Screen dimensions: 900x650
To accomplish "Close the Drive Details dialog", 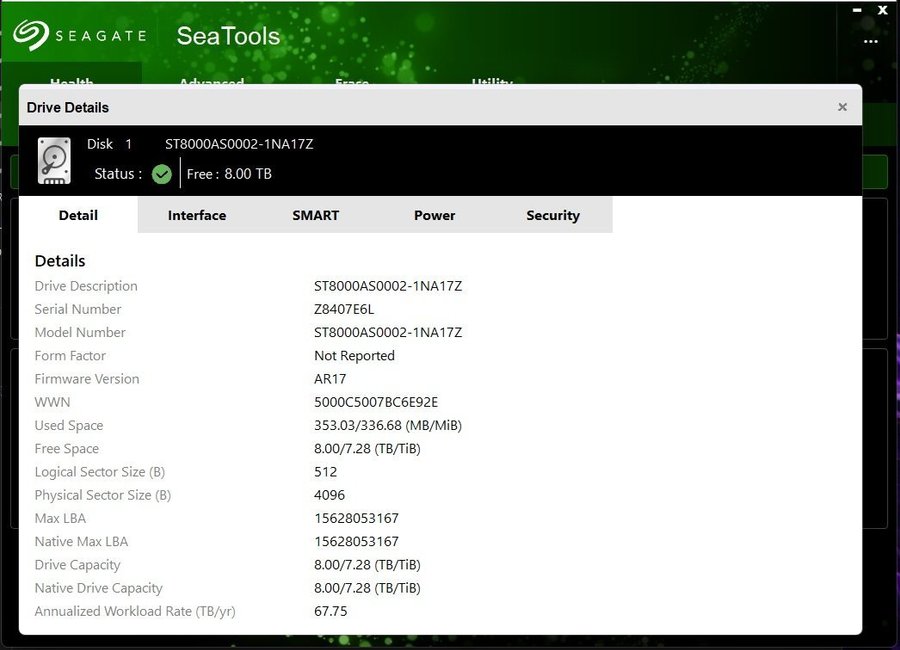I will tap(842, 107).
